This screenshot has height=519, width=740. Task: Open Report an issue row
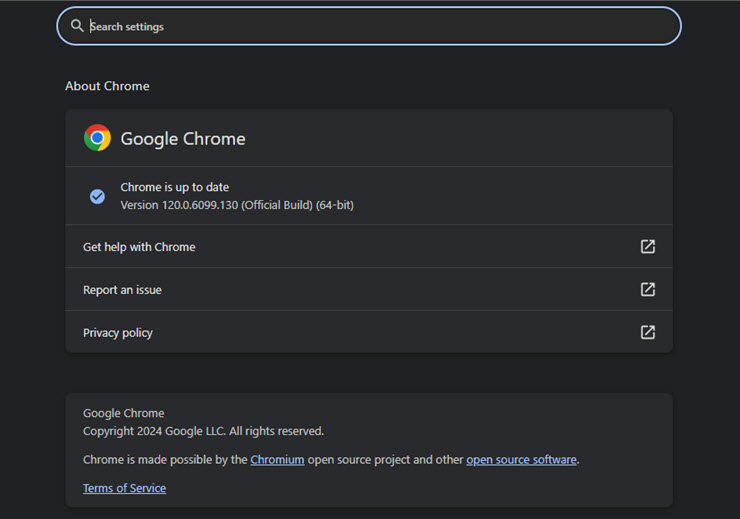pyautogui.click(x=369, y=289)
